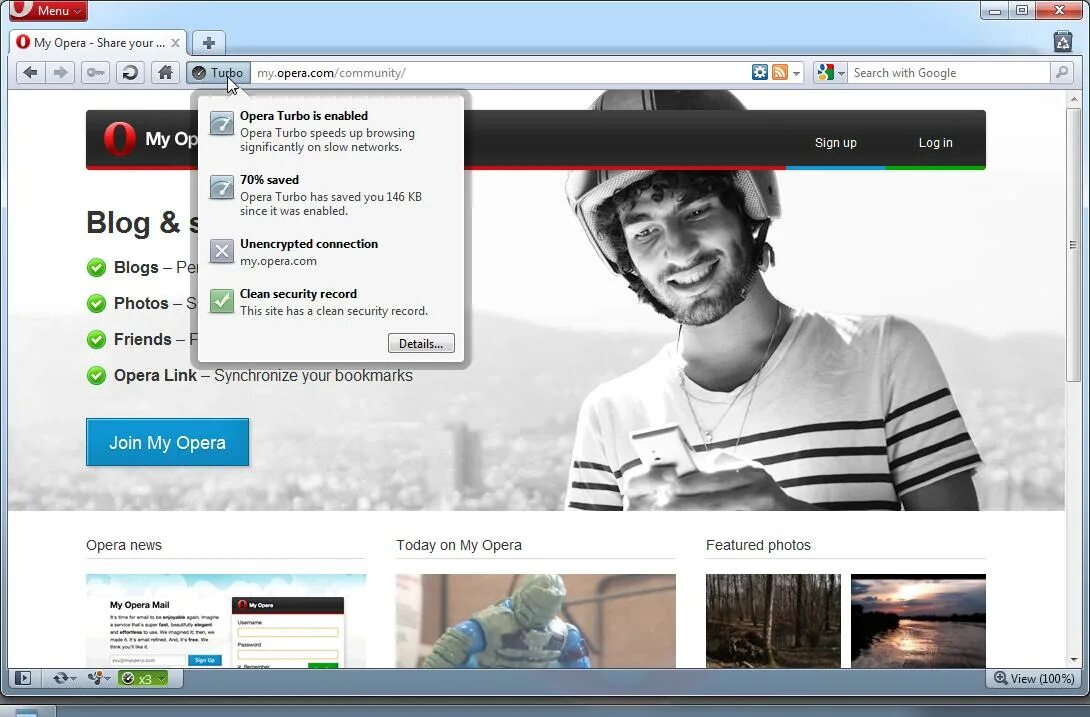Click the Opera news heading
The height and width of the screenshot is (717, 1090).
[124, 545]
